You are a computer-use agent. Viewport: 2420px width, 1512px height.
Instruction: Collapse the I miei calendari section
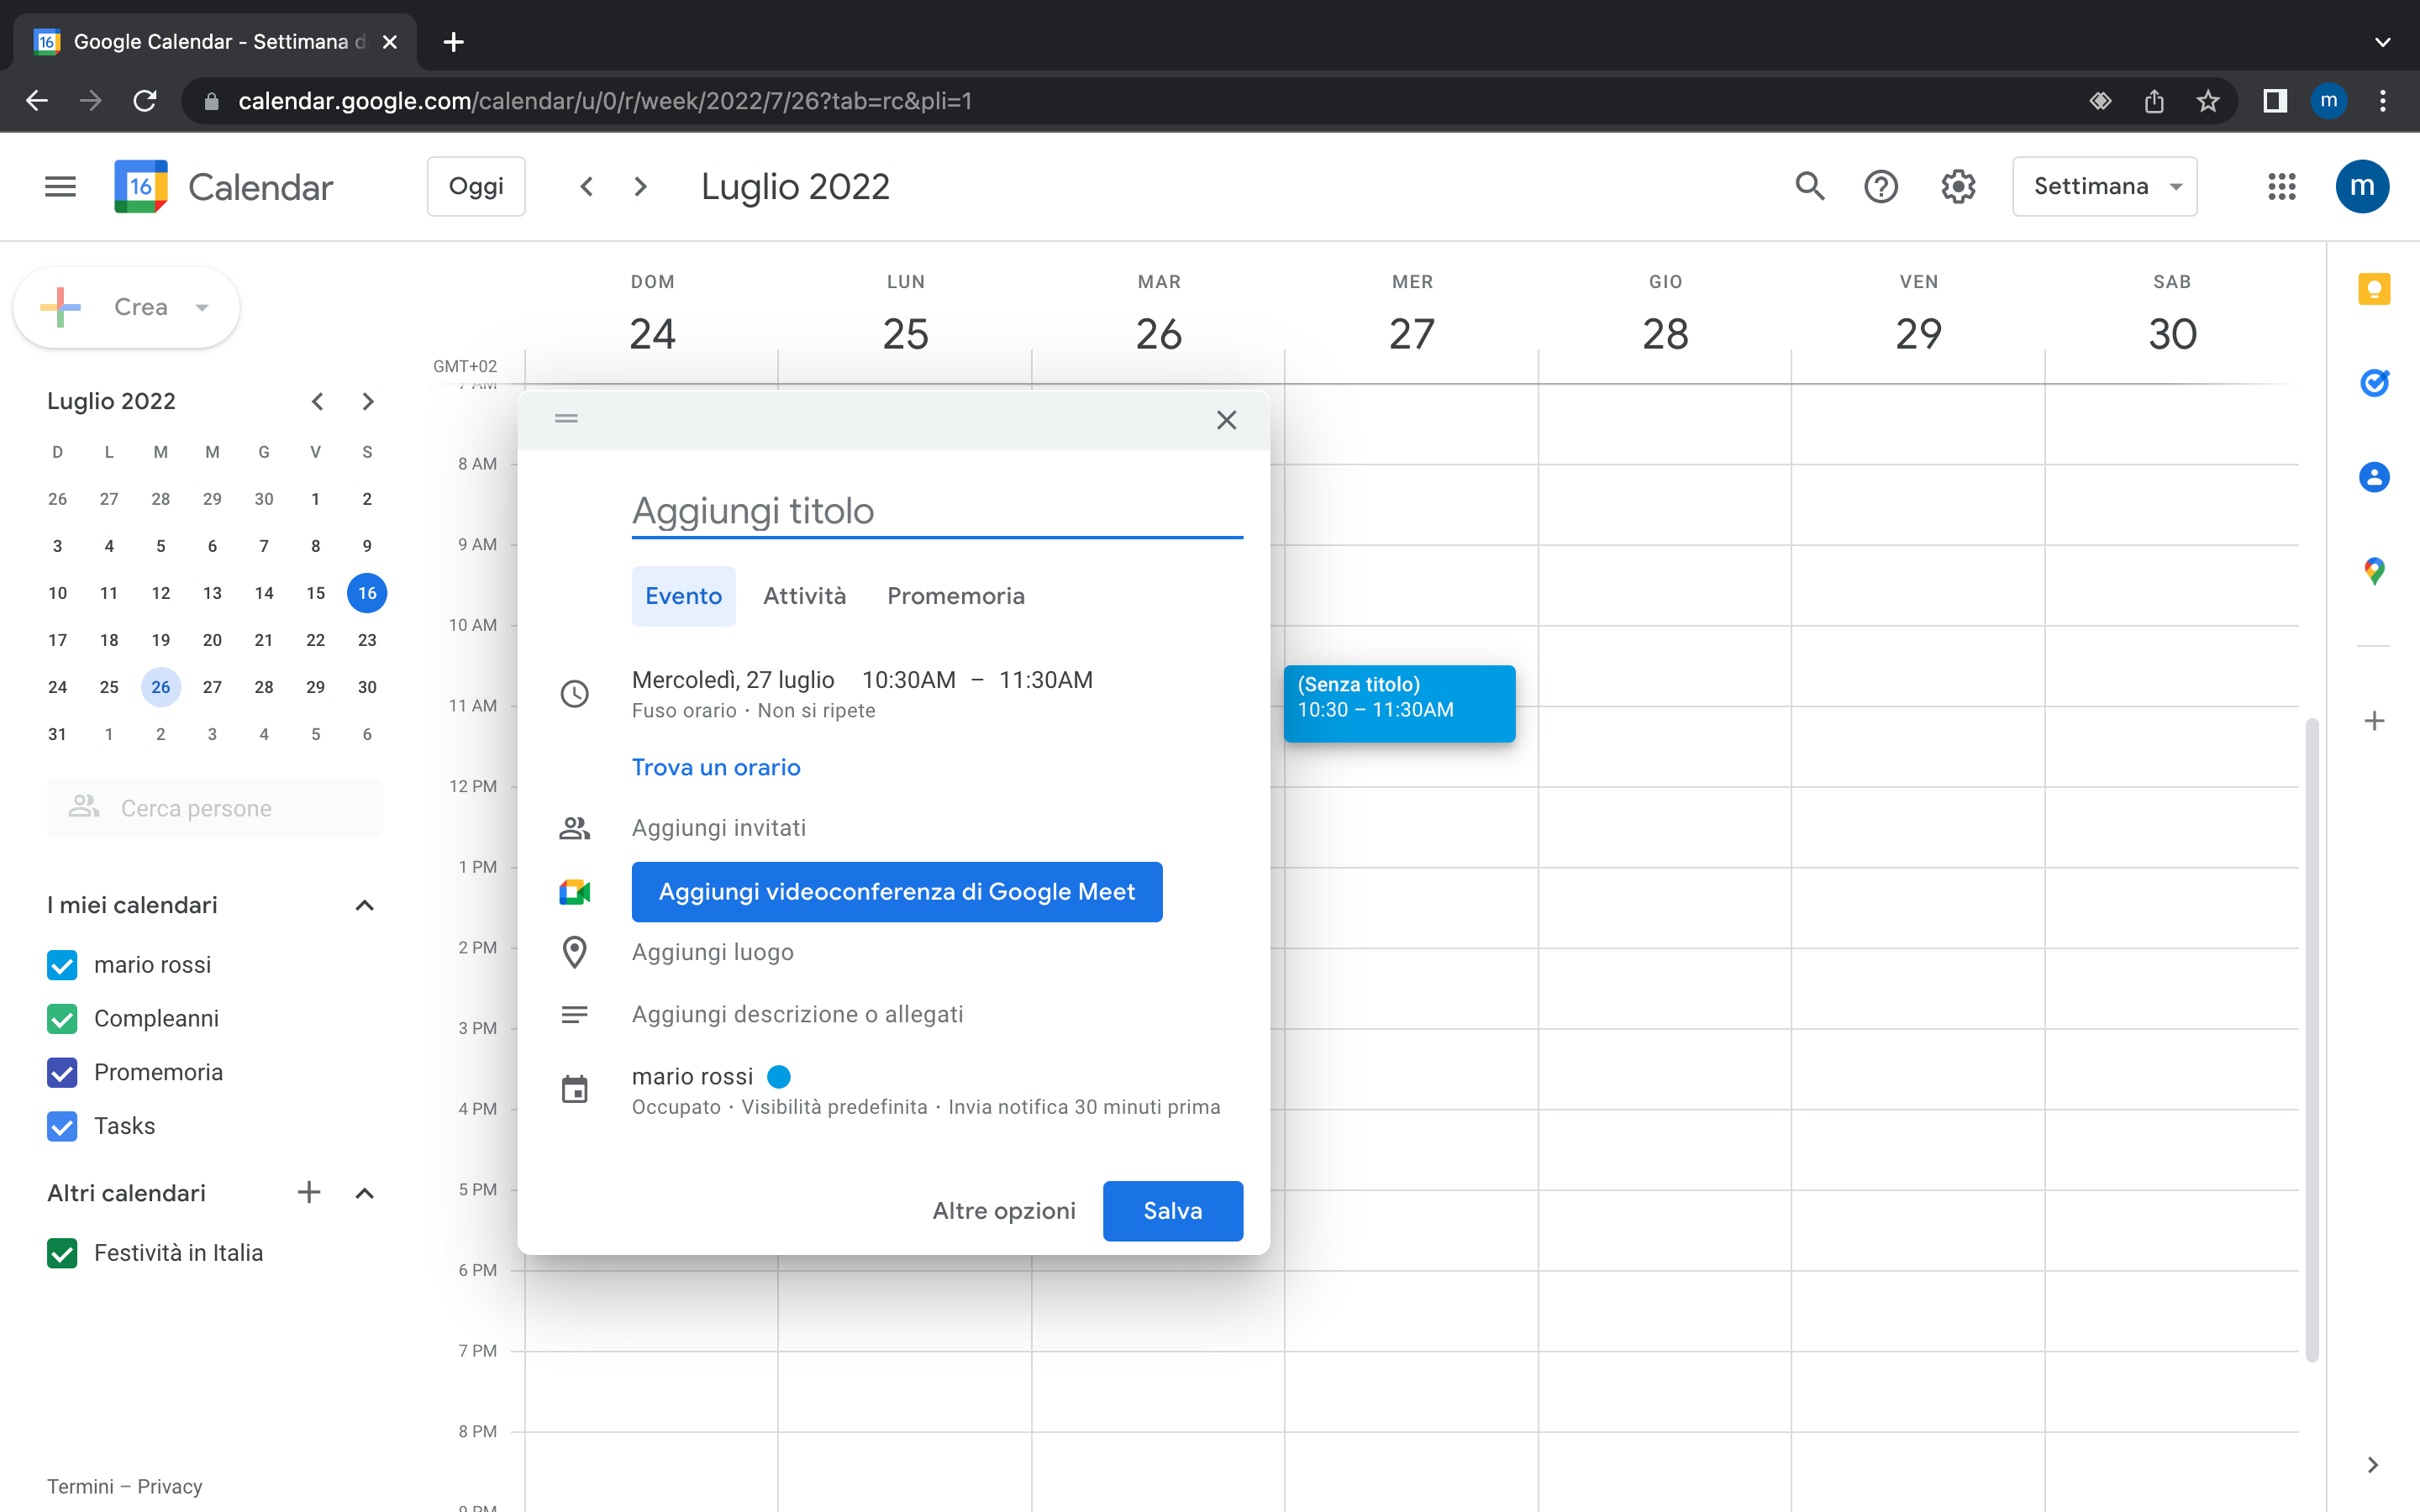click(364, 905)
